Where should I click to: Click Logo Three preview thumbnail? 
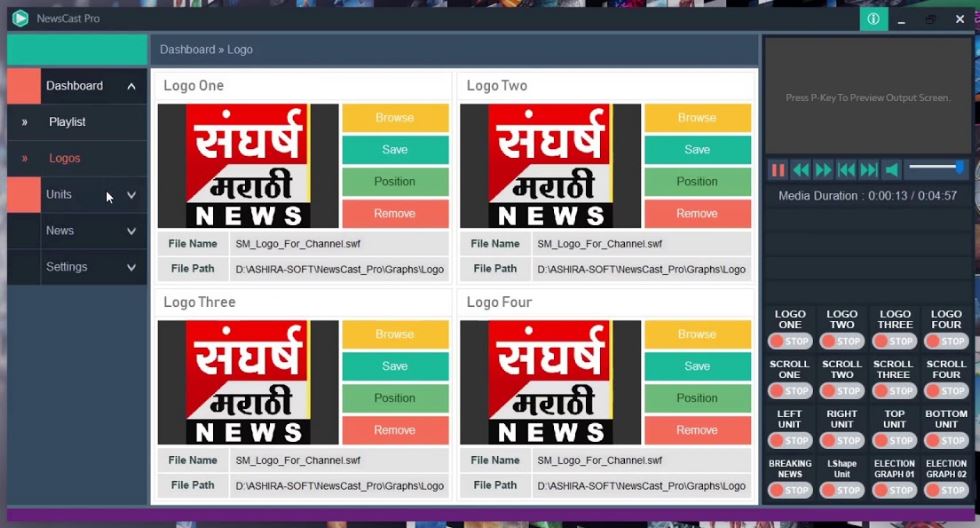point(248,382)
